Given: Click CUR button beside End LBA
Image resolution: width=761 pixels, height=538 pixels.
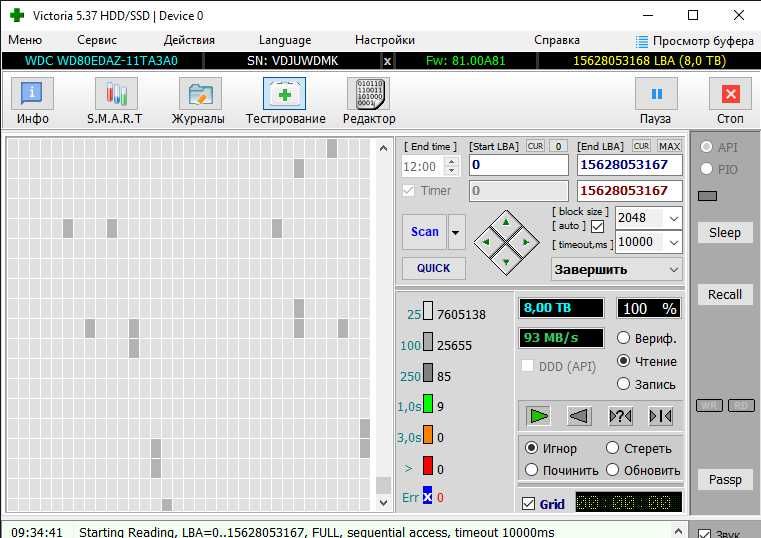Looking at the screenshot, I should pos(641,146).
